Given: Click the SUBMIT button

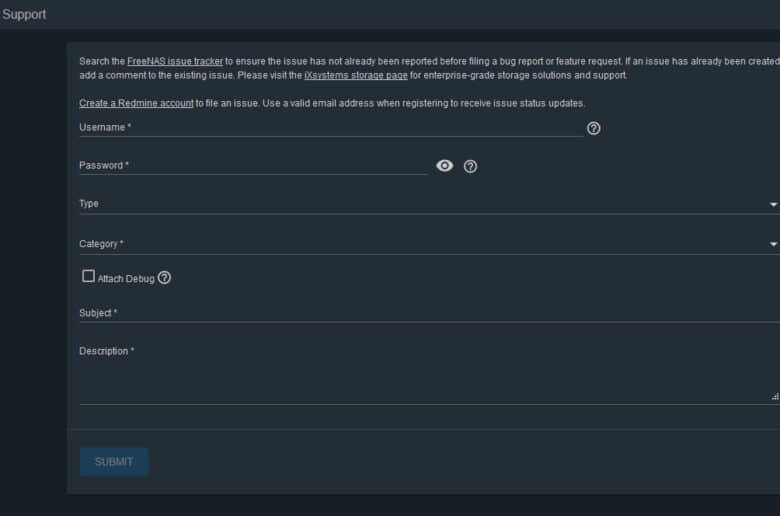Looking at the screenshot, I should pyautogui.click(x=114, y=462).
